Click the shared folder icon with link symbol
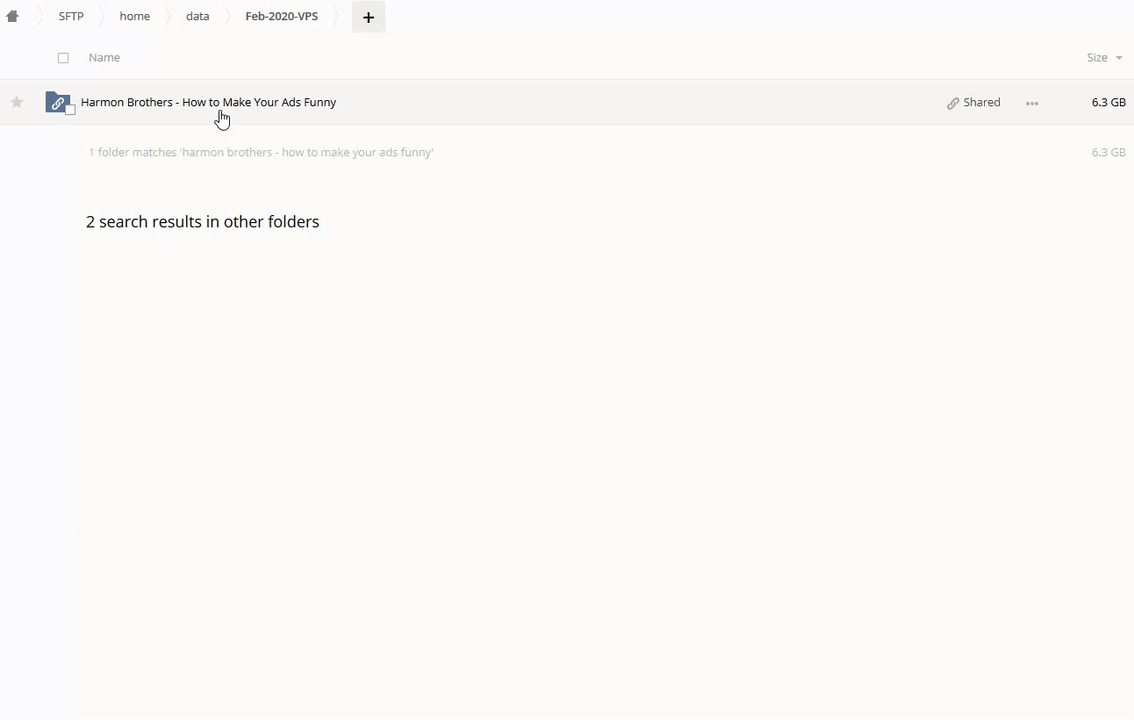Viewport: 1134px width, 720px height. 57,102
